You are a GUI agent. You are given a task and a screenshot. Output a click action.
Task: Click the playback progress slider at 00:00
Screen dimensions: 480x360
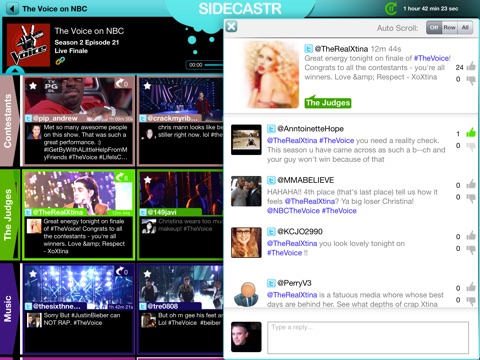point(213,65)
